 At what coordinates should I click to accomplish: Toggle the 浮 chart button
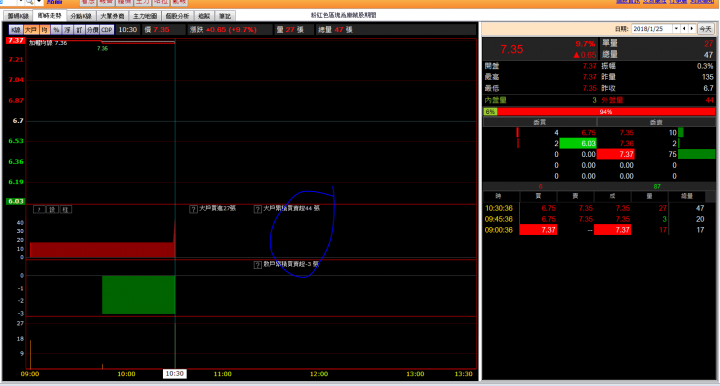(68, 30)
